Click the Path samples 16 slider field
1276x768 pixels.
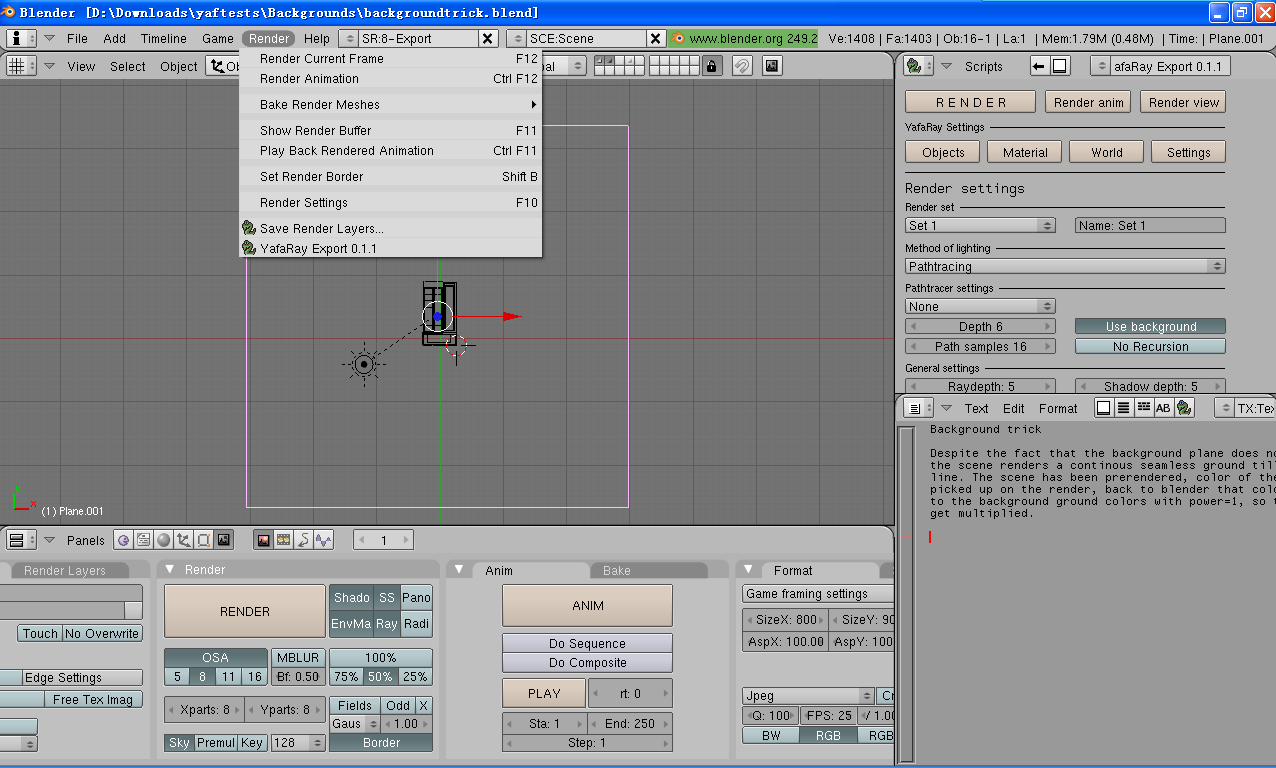980,347
